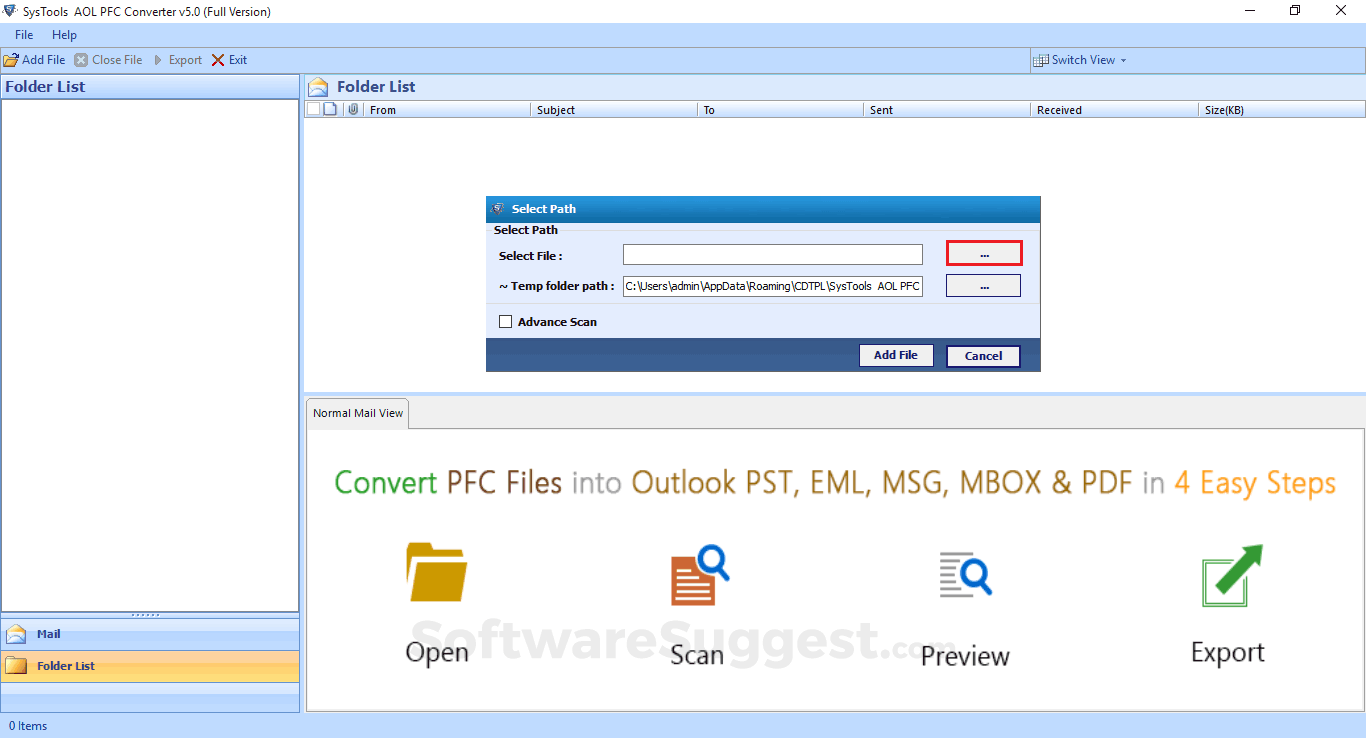Image resolution: width=1366 pixels, height=738 pixels.
Task: Click the green Export arrow icon
Action: pos(1231,576)
